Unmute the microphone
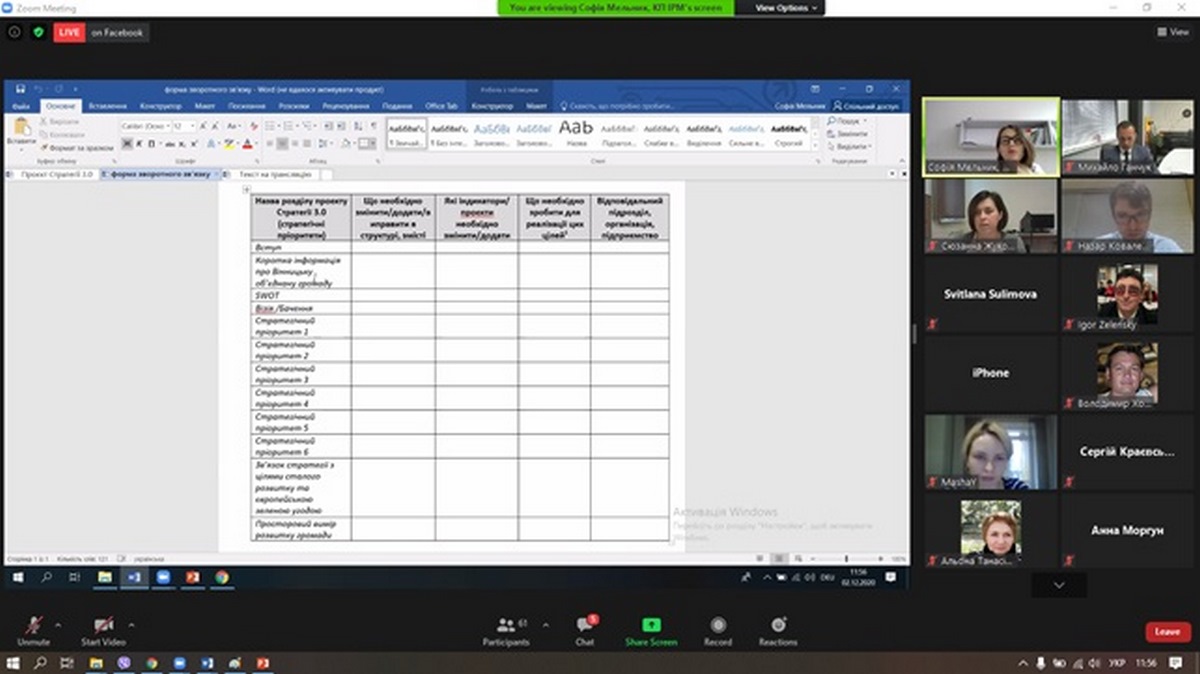The image size is (1200, 674). [x=33, y=630]
